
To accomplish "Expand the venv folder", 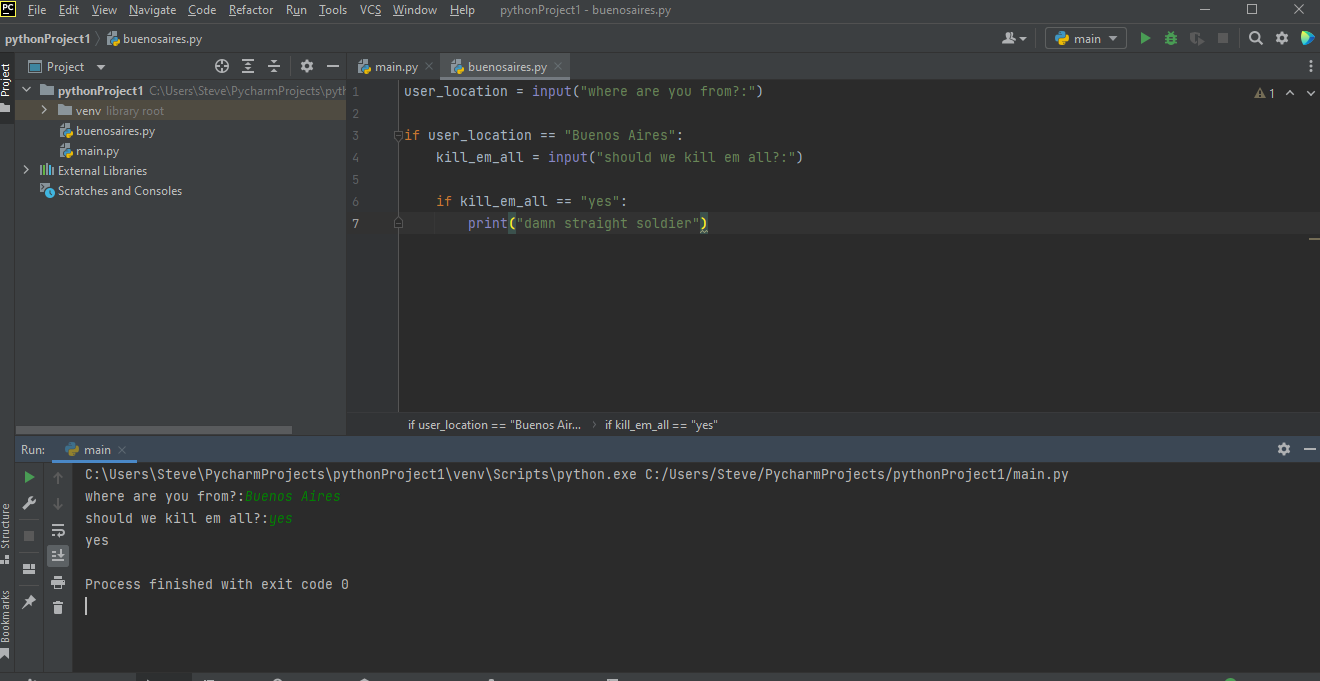I will 44,111.
